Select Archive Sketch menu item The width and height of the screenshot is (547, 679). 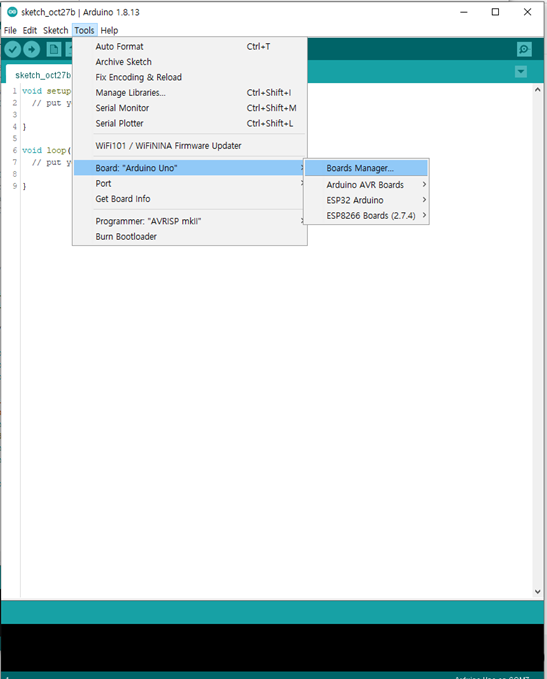point(190,62)
